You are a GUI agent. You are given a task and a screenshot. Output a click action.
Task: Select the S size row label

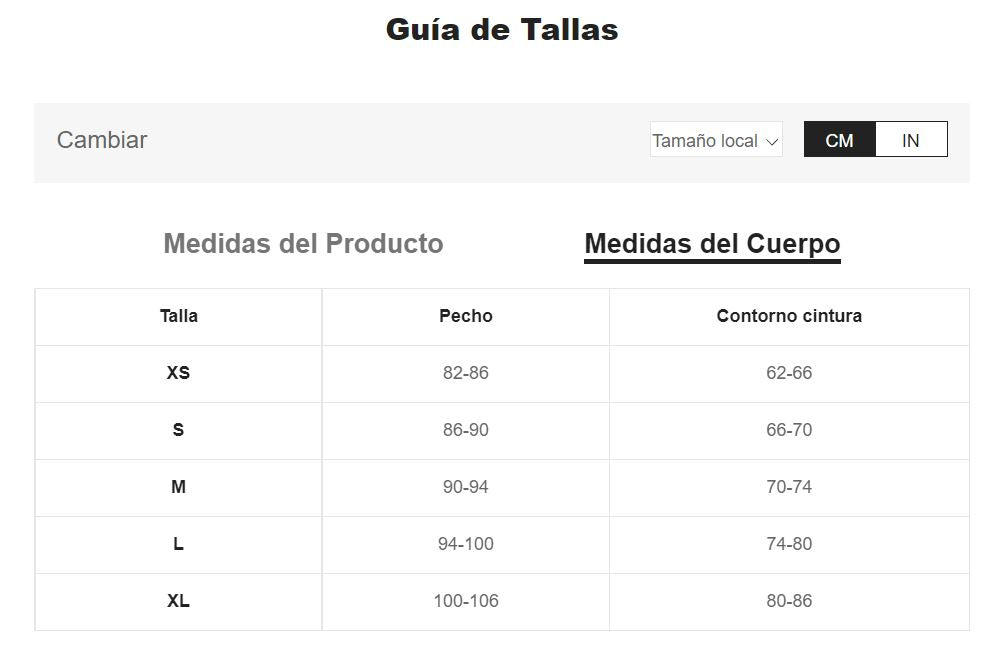click(178, 430)
